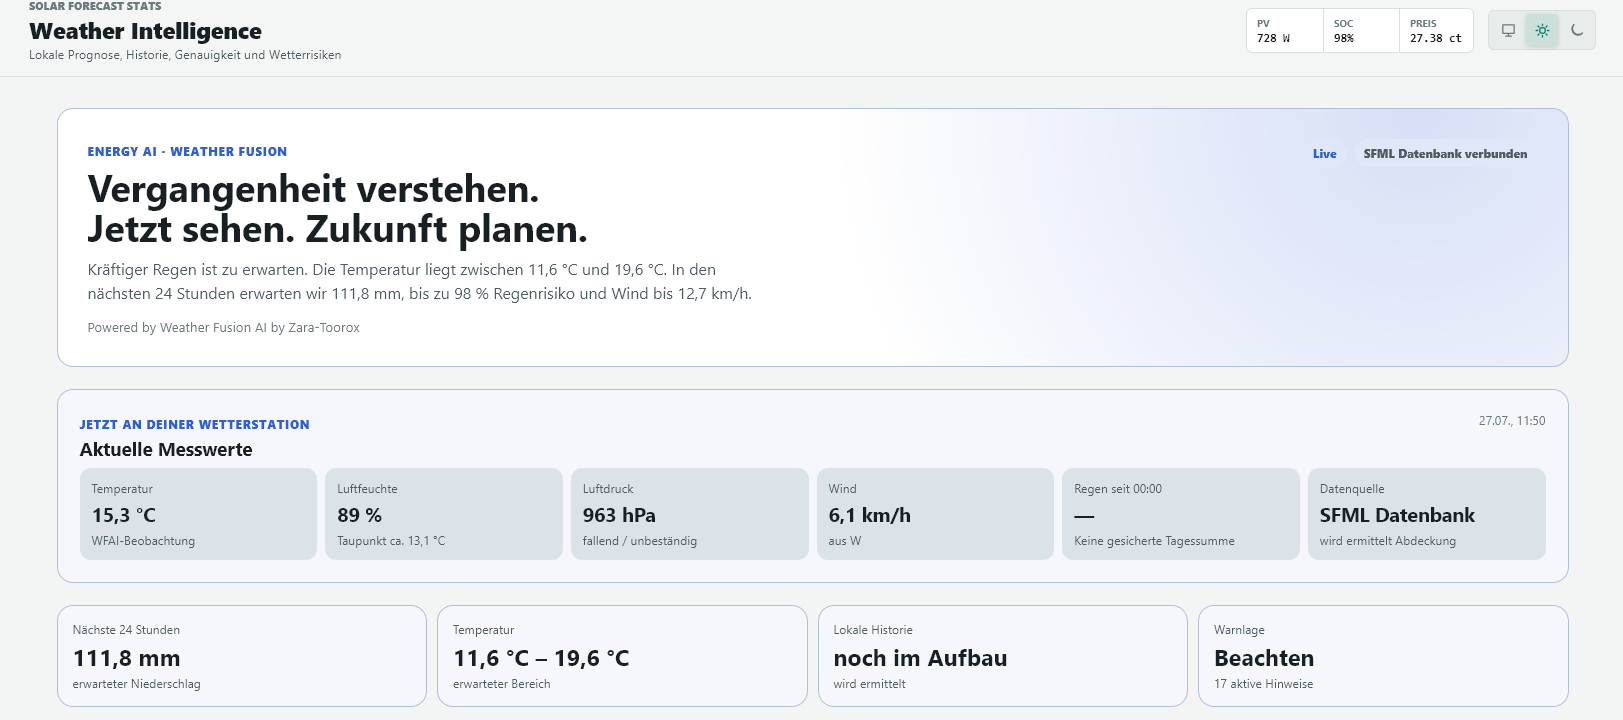The width and height of the screenshot is (1623, 720).
Task: Select the Wind 6,1 km/h card
Action: coord(935,514)
